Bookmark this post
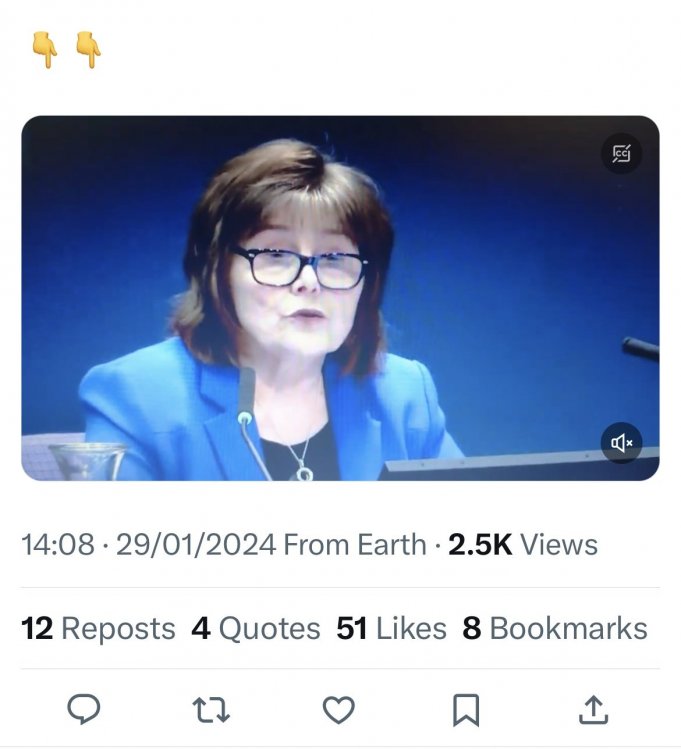Image resolution: width=681 pixels, height=750 pixels. 466,710
